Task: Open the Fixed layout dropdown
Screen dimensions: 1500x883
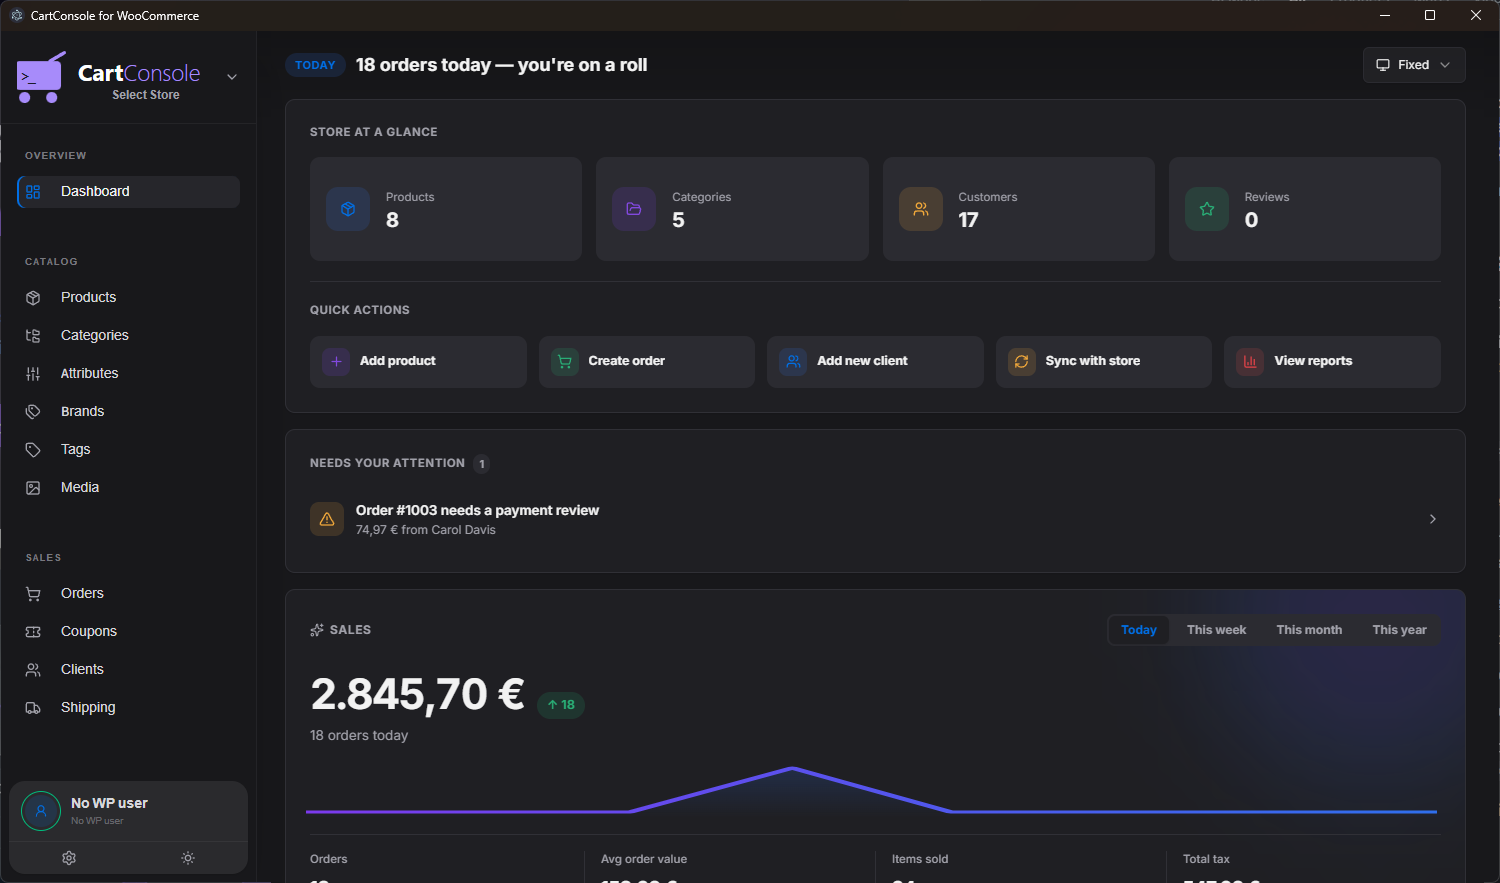Action: click(x=1414, y=65)
